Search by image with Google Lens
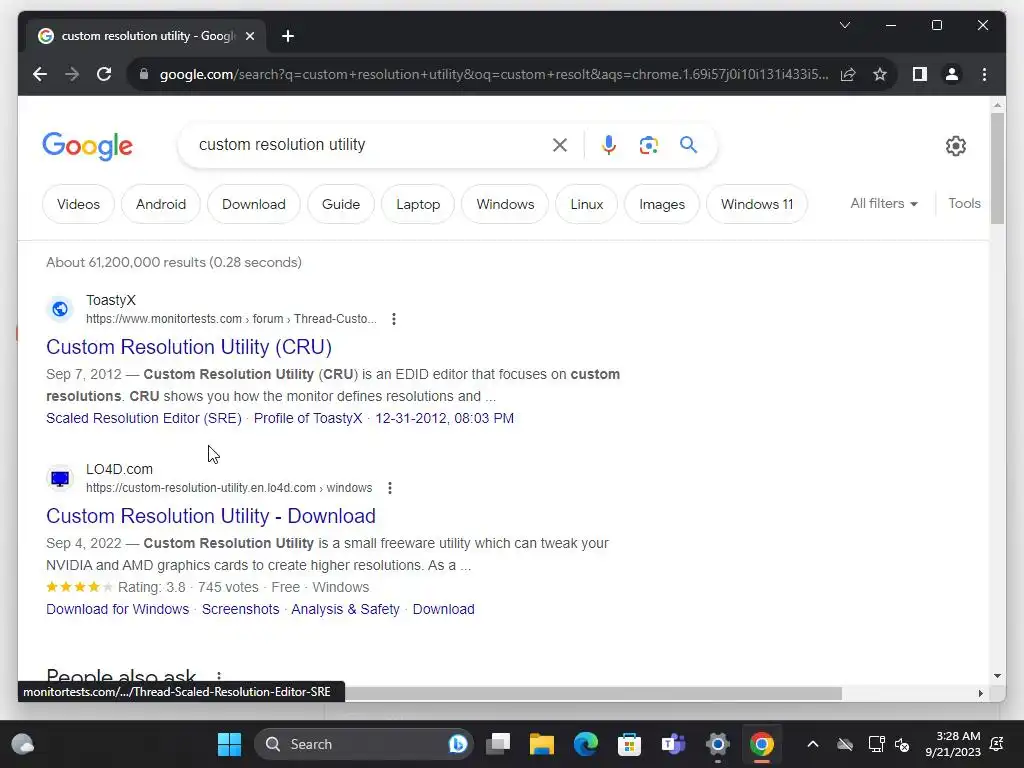Viewport: 1024px width, 768px height. tap(648, 145)
